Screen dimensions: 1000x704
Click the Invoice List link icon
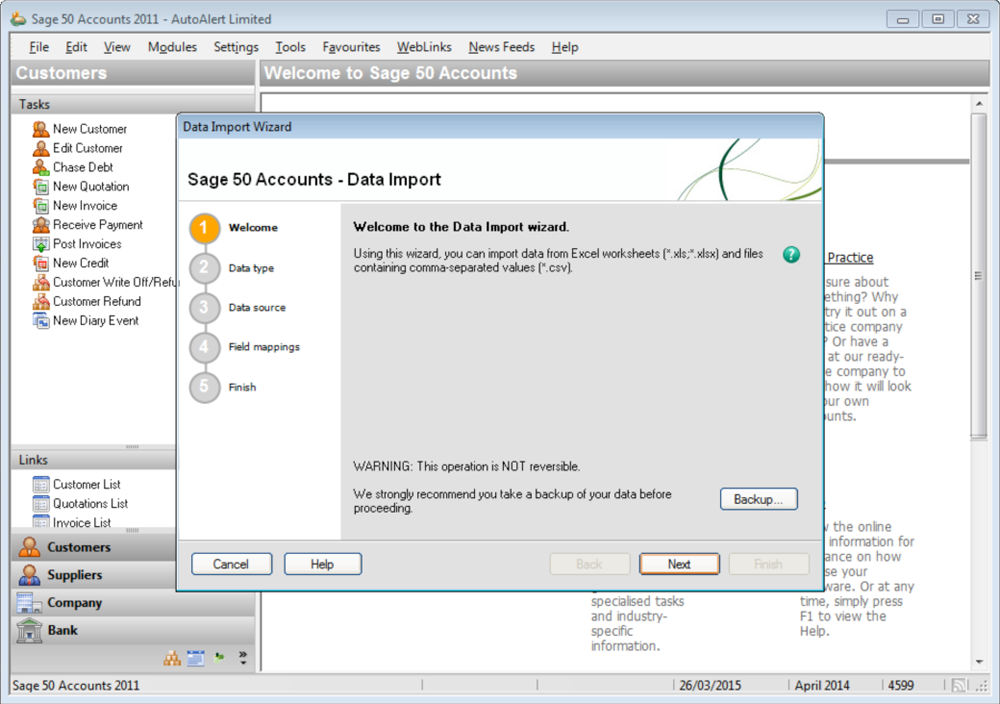41,522
